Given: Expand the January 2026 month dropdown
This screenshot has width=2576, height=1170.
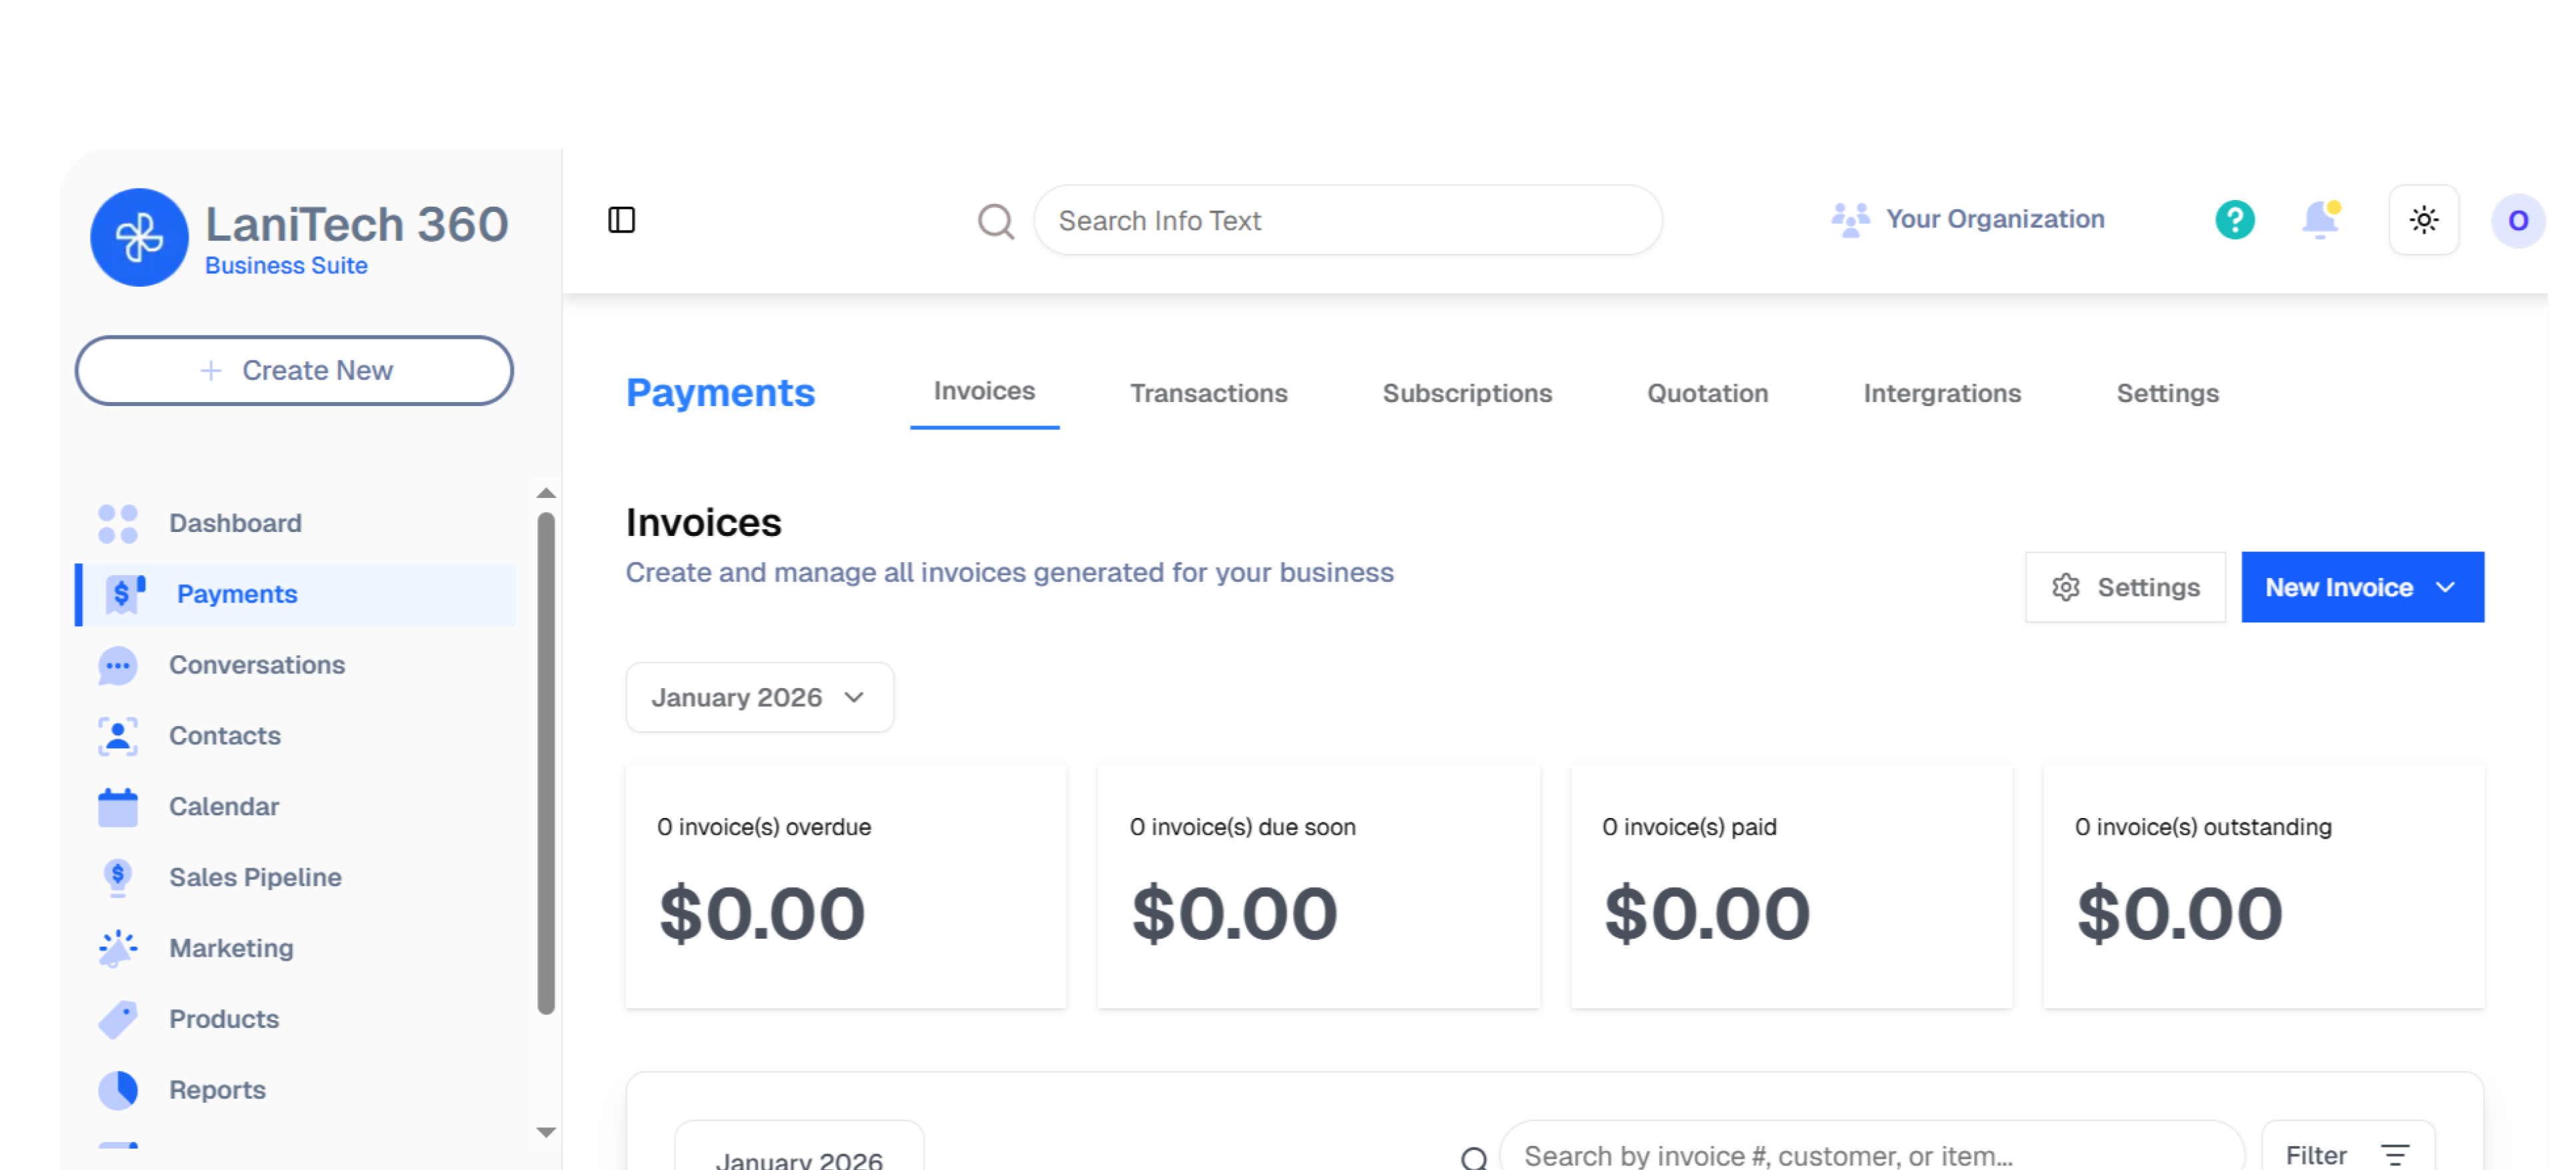Looking at the screenshot, I should point(759,697).
